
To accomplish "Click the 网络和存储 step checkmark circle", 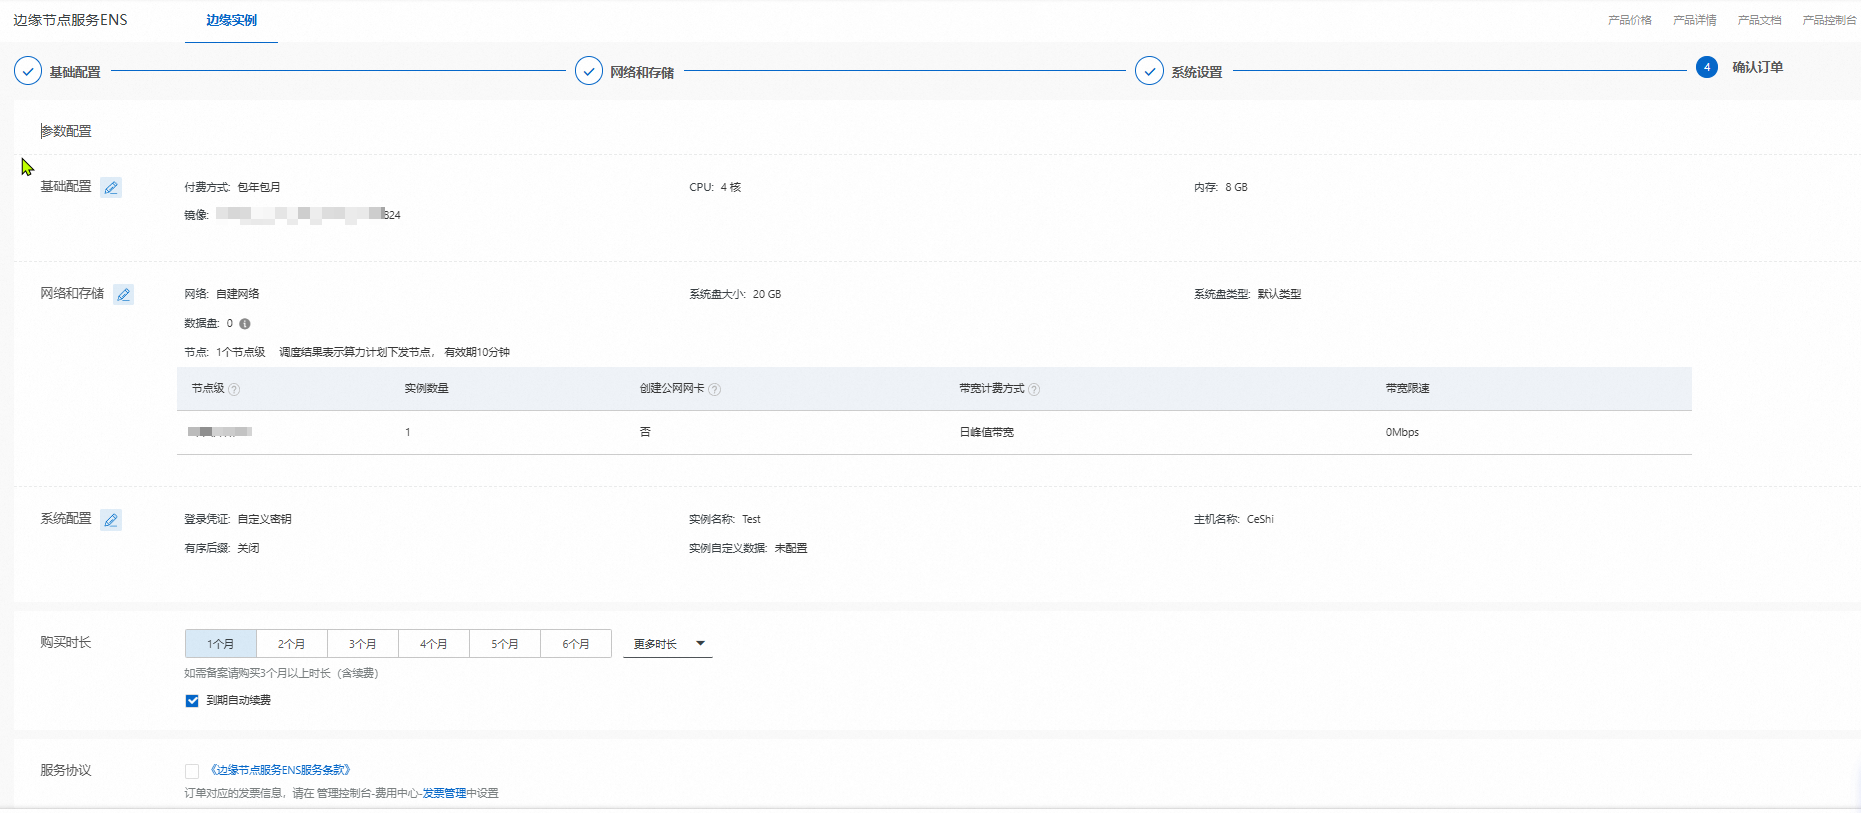I will (589, 71).
